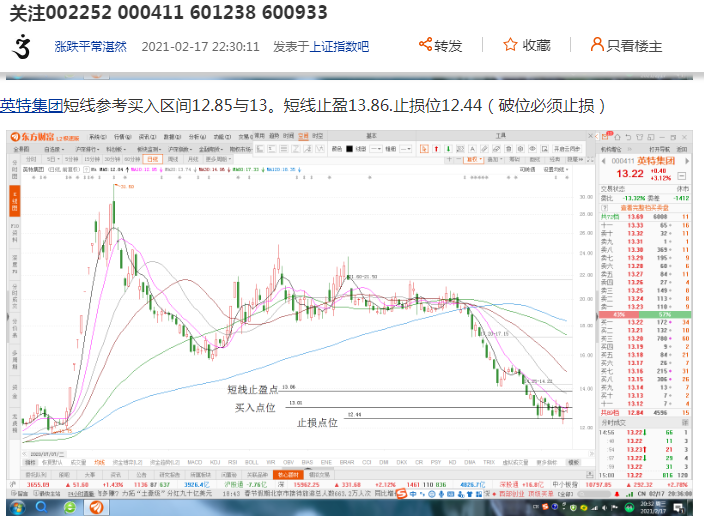This screenshot has height=529, width=704.
Task: Select the 空间 drawing tools tab
Action: (304, 136)
